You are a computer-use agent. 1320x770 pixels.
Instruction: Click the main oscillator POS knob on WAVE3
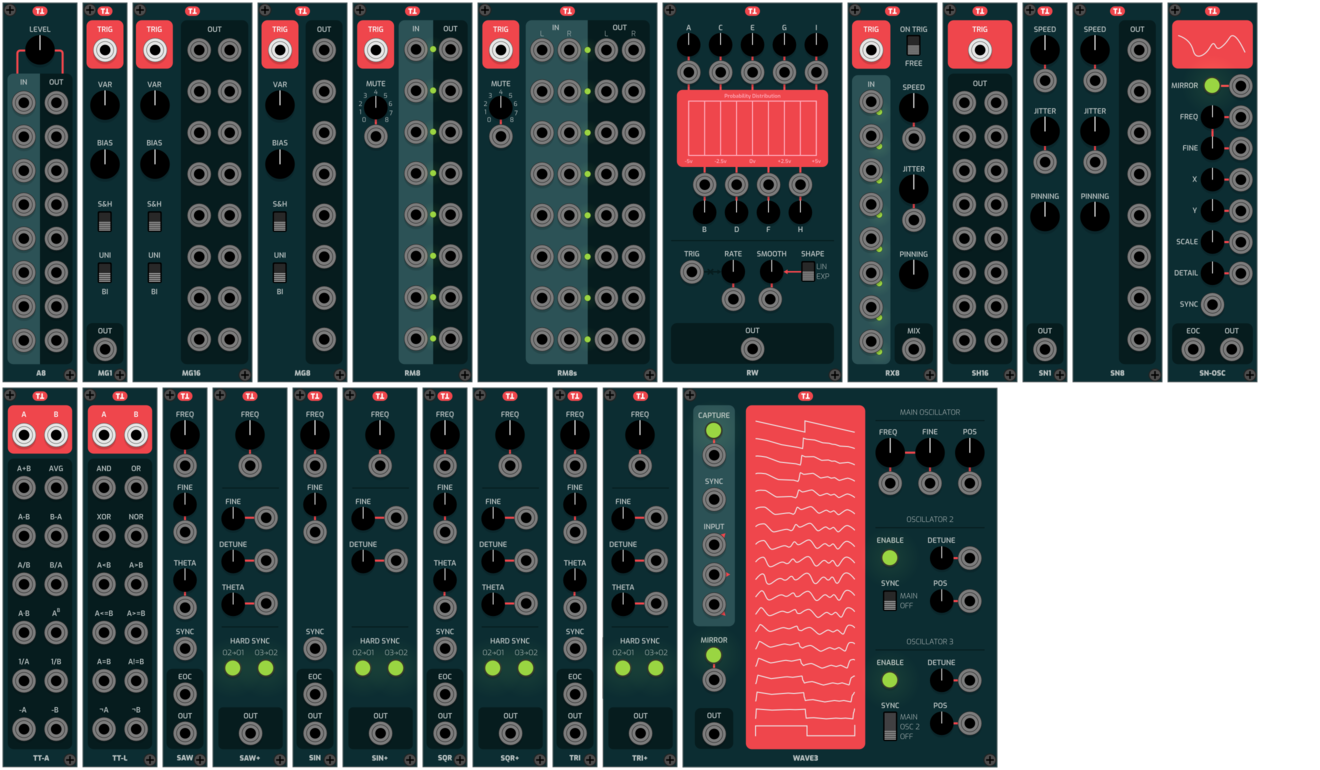coord(969,452)
